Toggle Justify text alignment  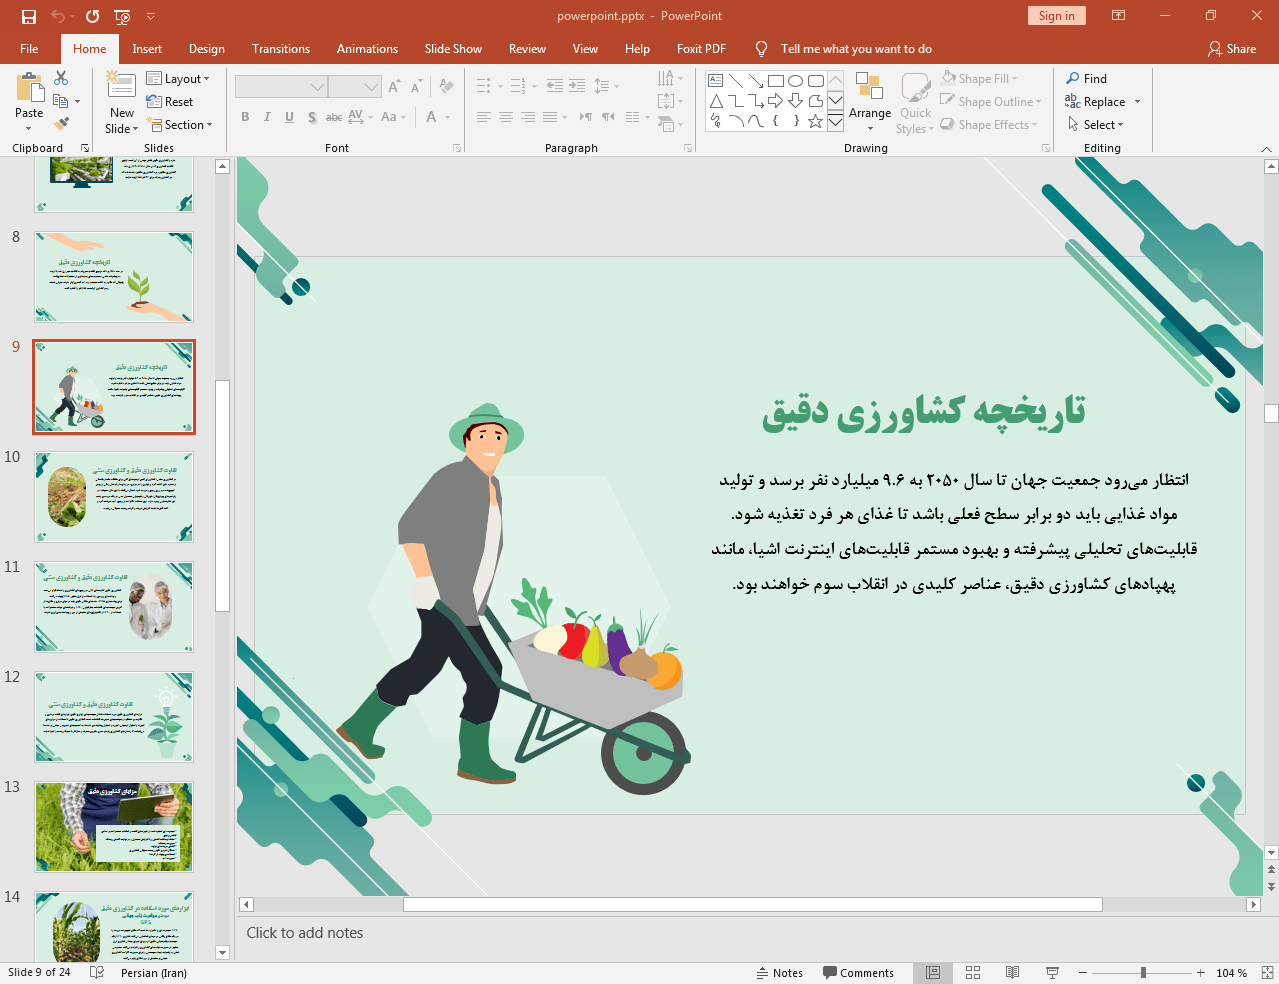pyautogui.click(x=550, y=117)
